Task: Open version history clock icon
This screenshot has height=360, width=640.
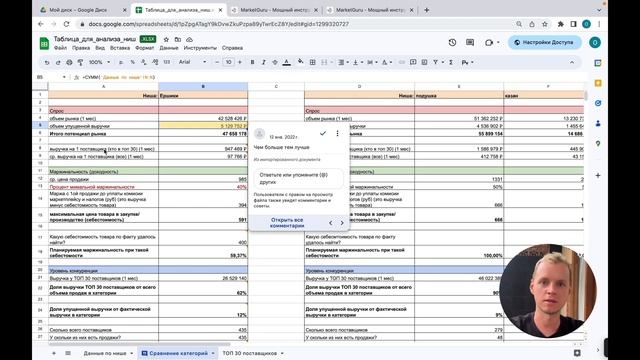Action: click(452, 42)
